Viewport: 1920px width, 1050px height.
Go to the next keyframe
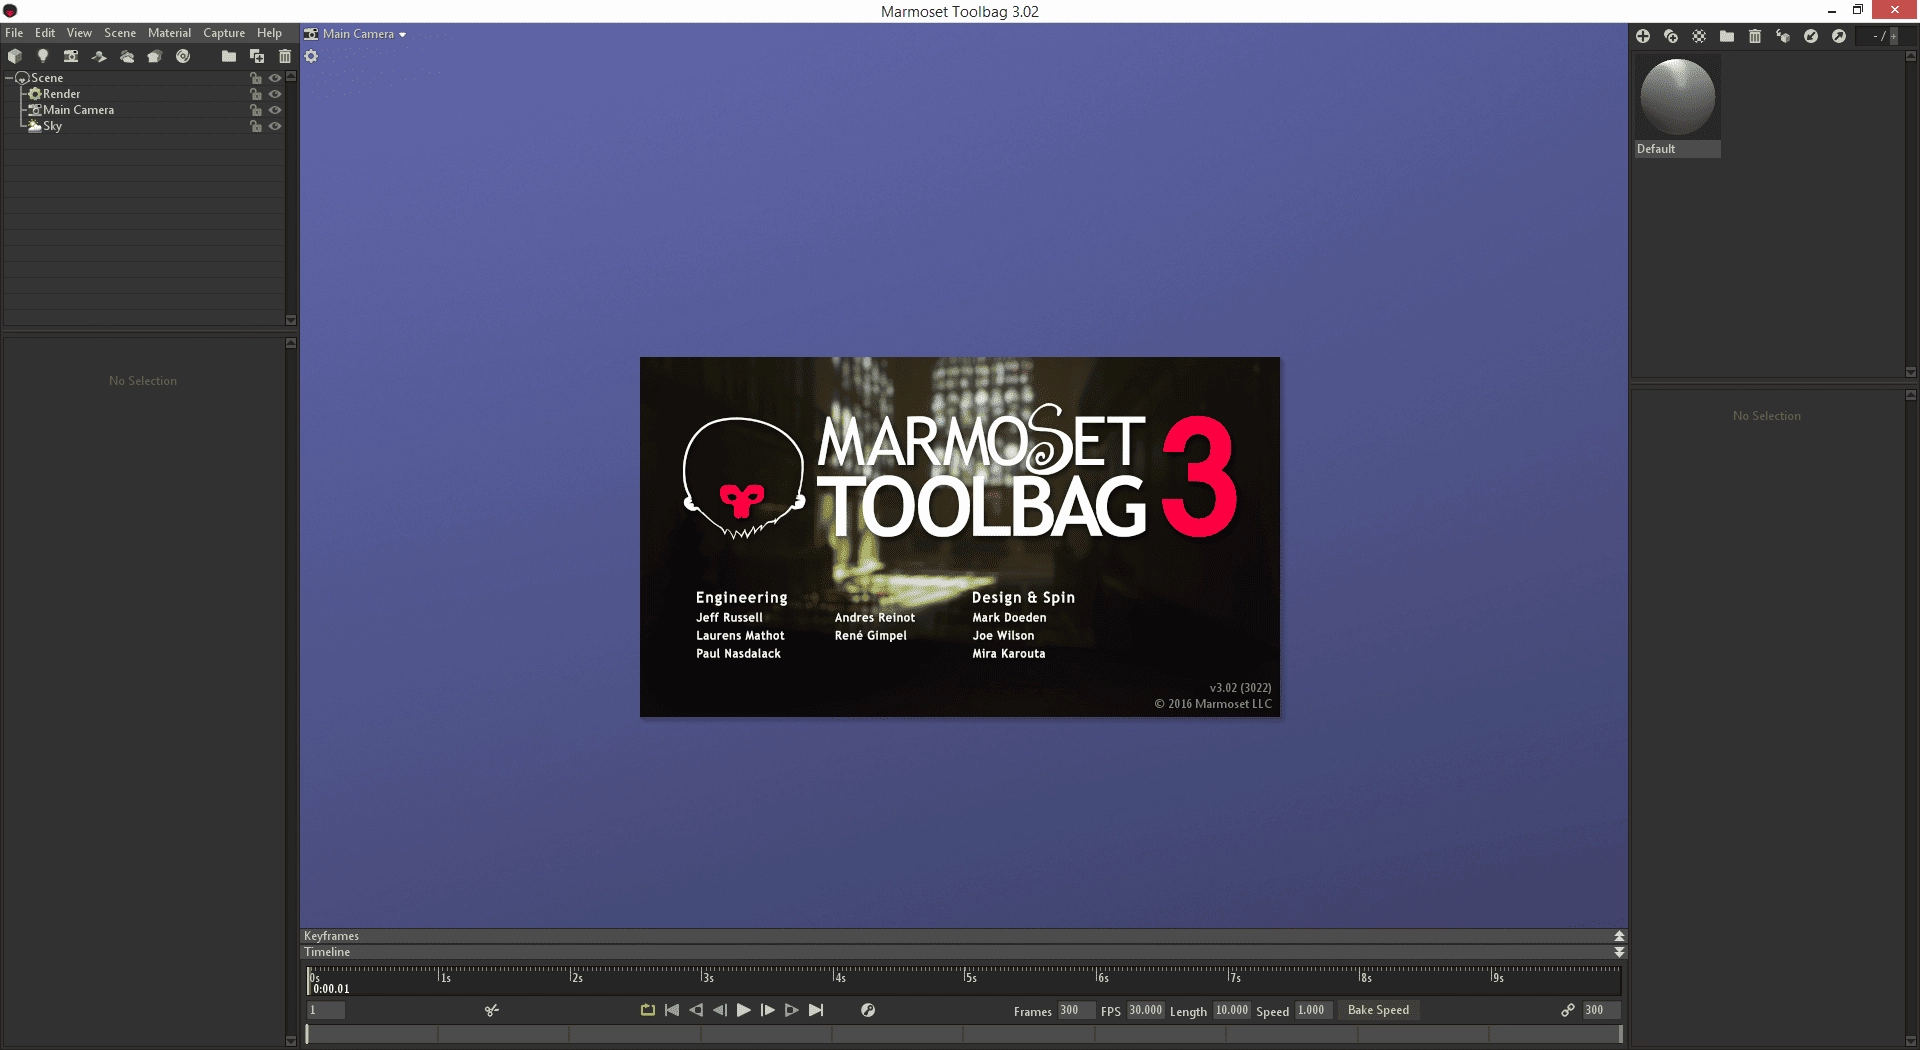coord(792,1010)
